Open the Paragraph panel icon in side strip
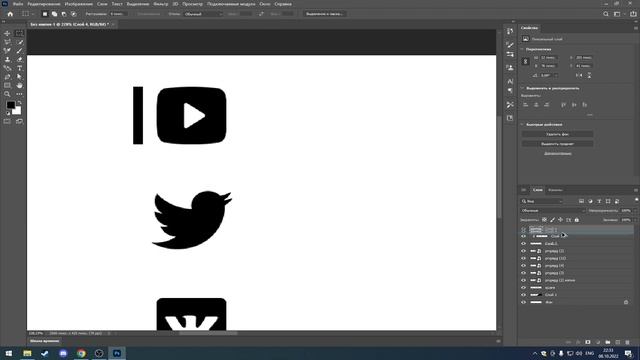This screenshot has height=360, width=640. pyautogui.click(x=510, y=91)
